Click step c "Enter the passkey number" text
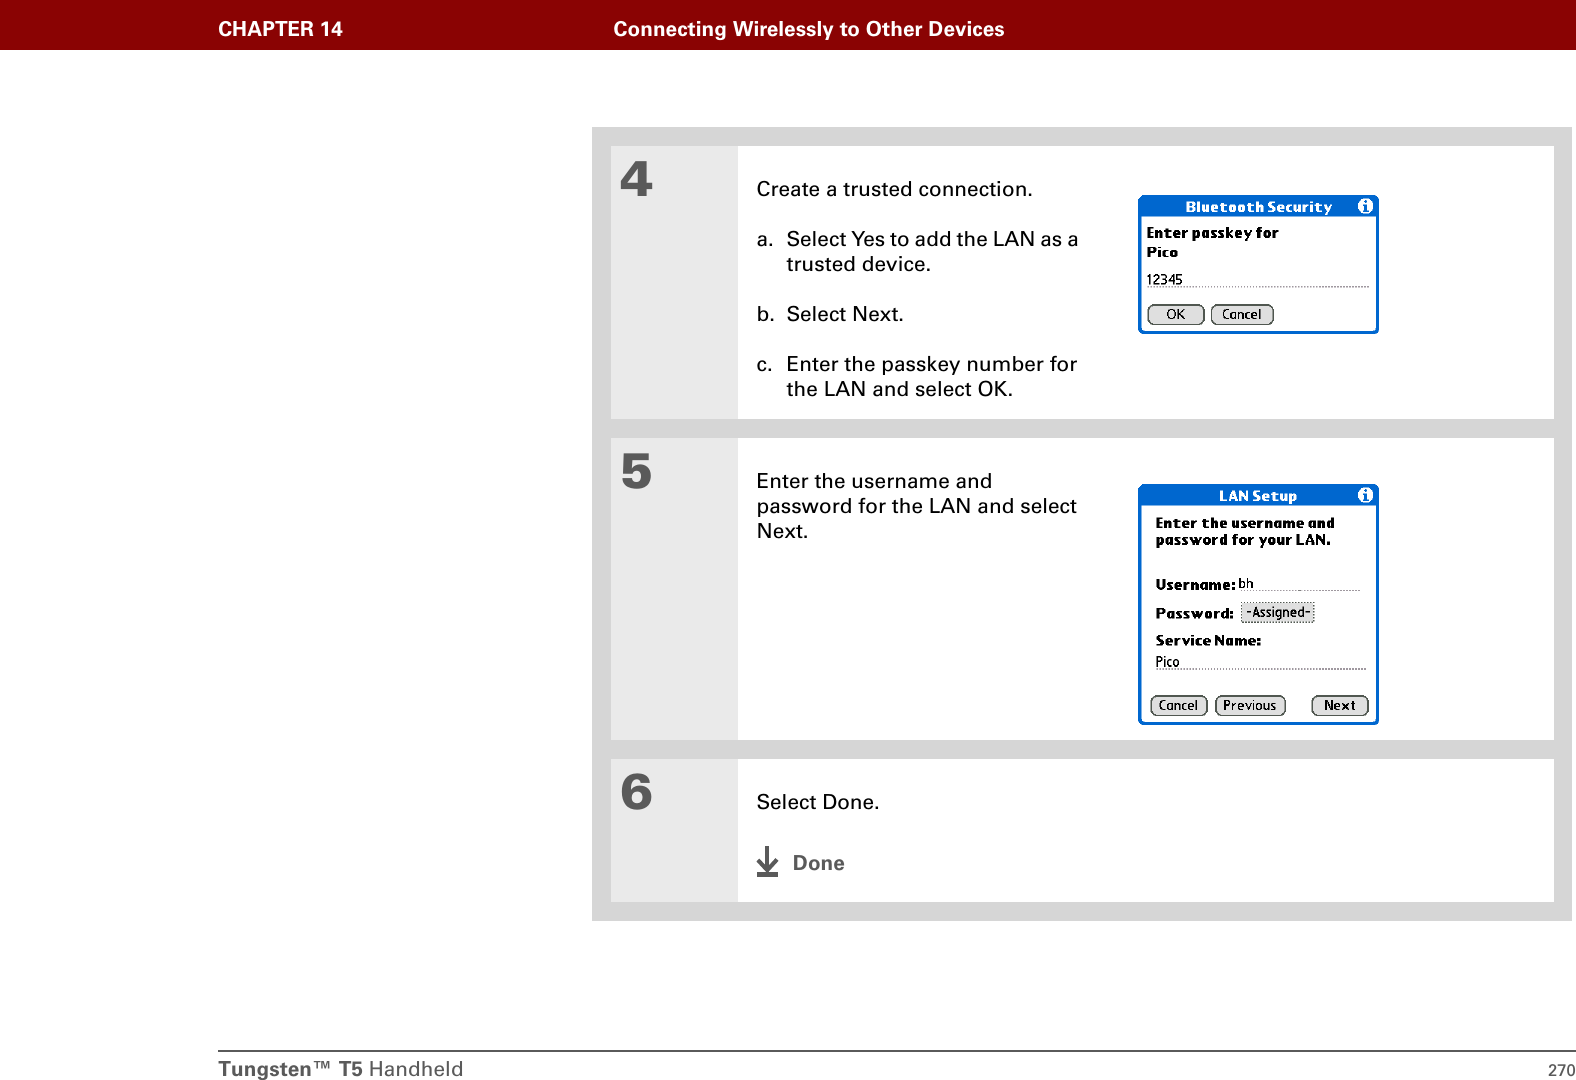 click(x=932, y=376)
